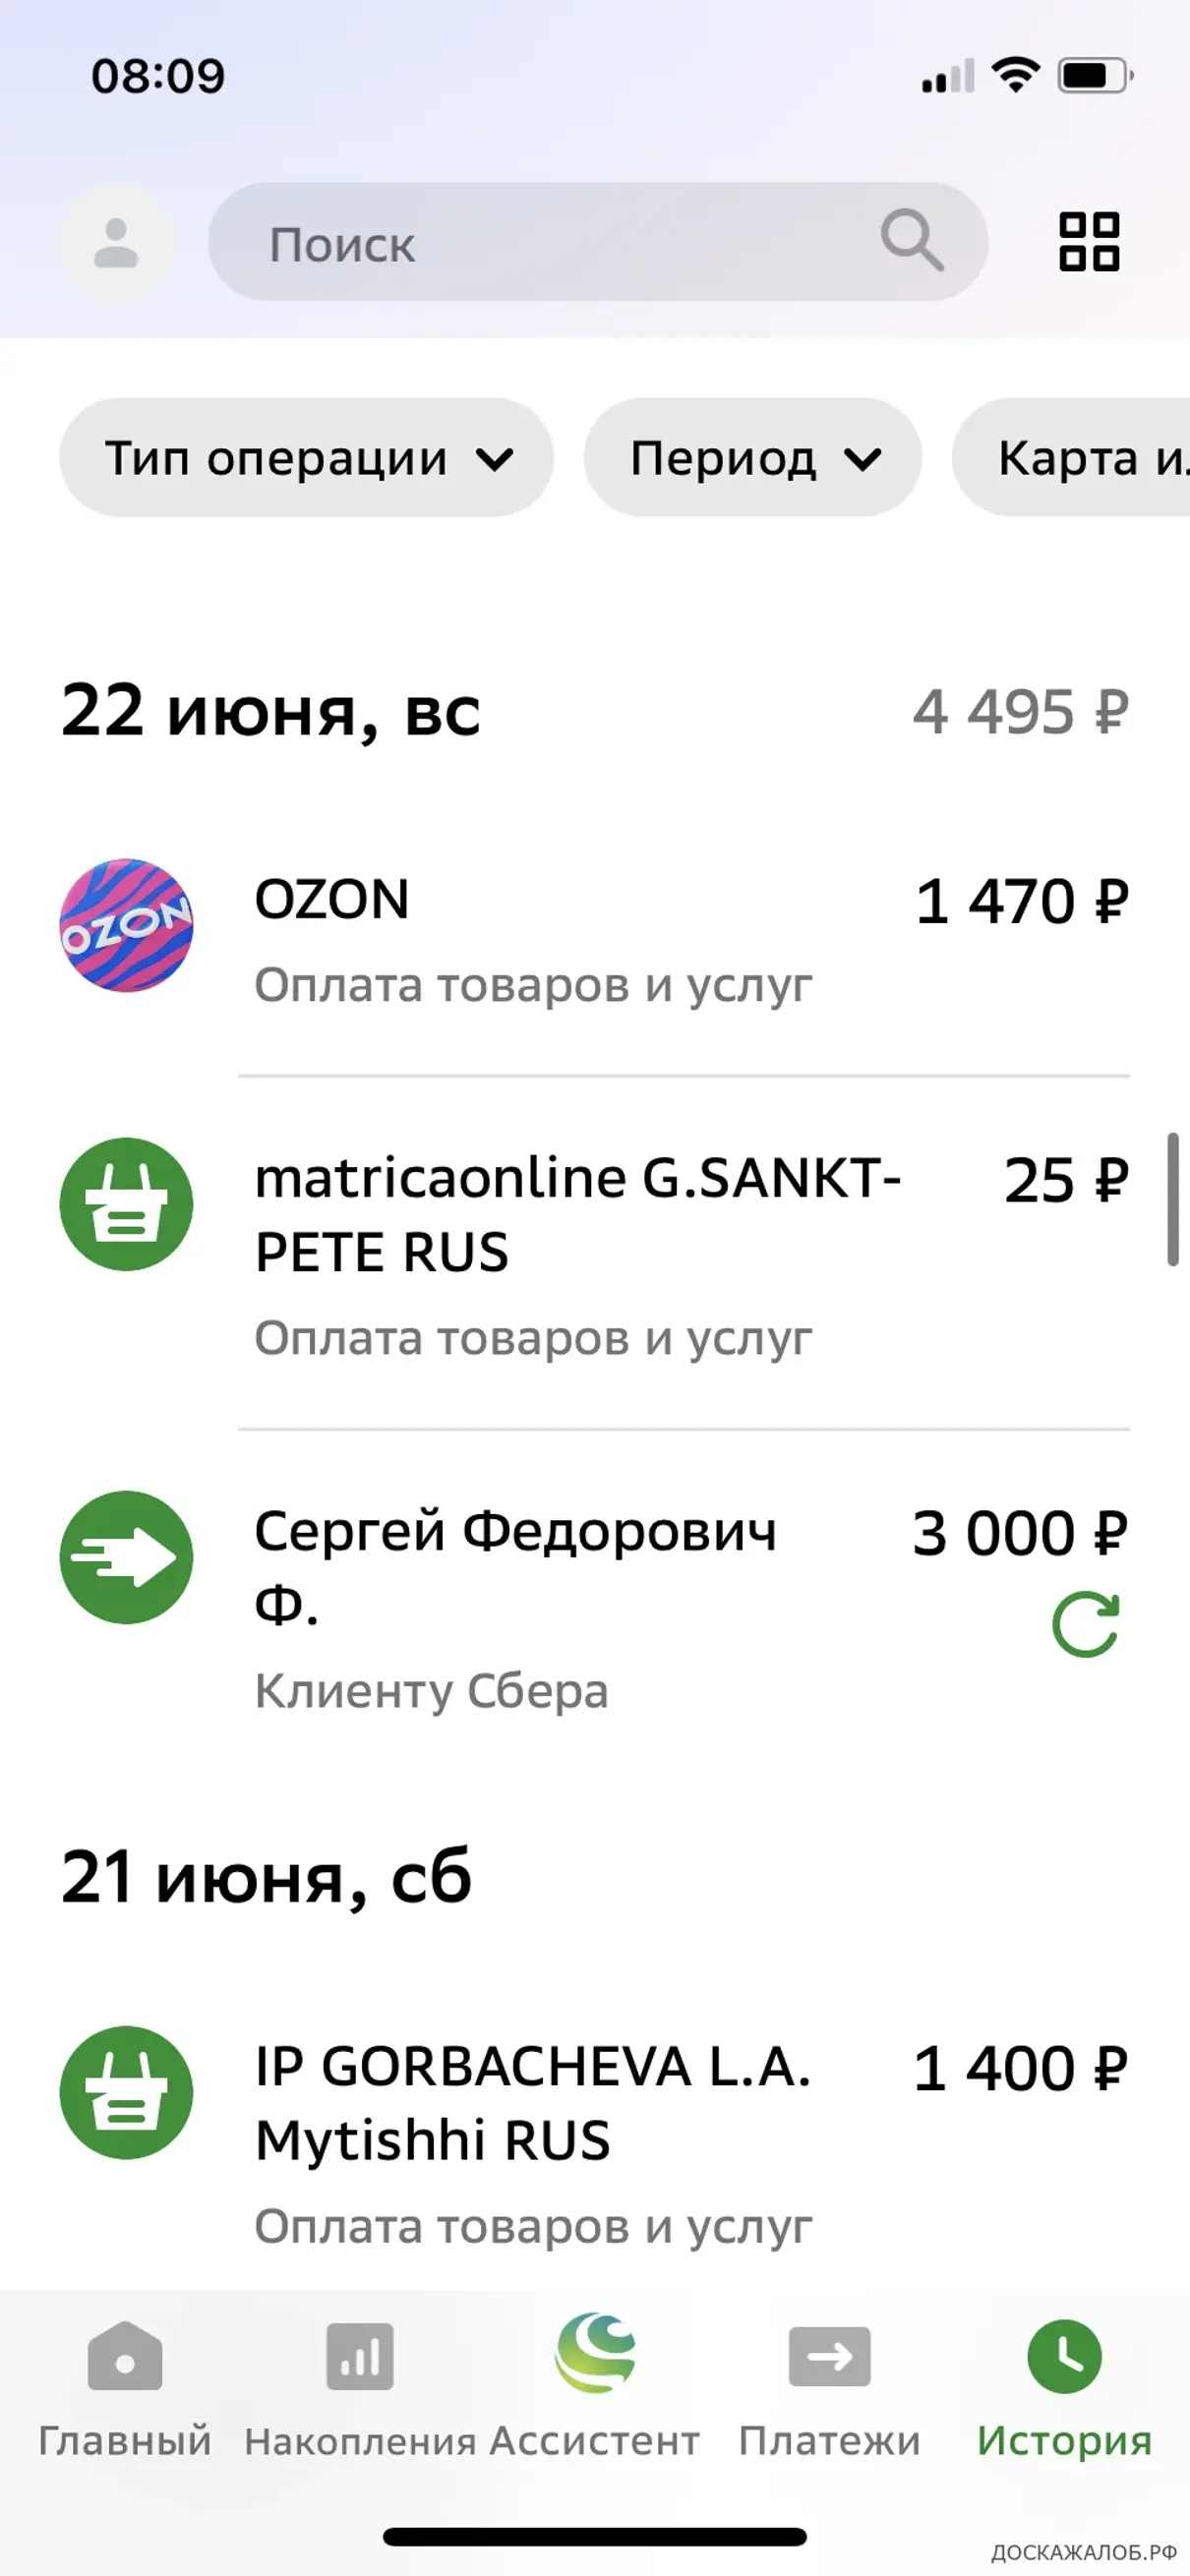Click the OZON merchant logo

pos(126,925)
